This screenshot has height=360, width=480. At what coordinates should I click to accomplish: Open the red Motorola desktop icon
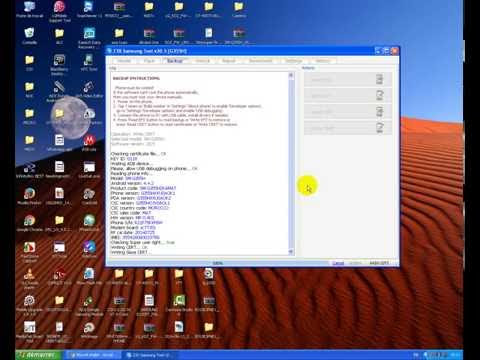(x=89, y=143)
